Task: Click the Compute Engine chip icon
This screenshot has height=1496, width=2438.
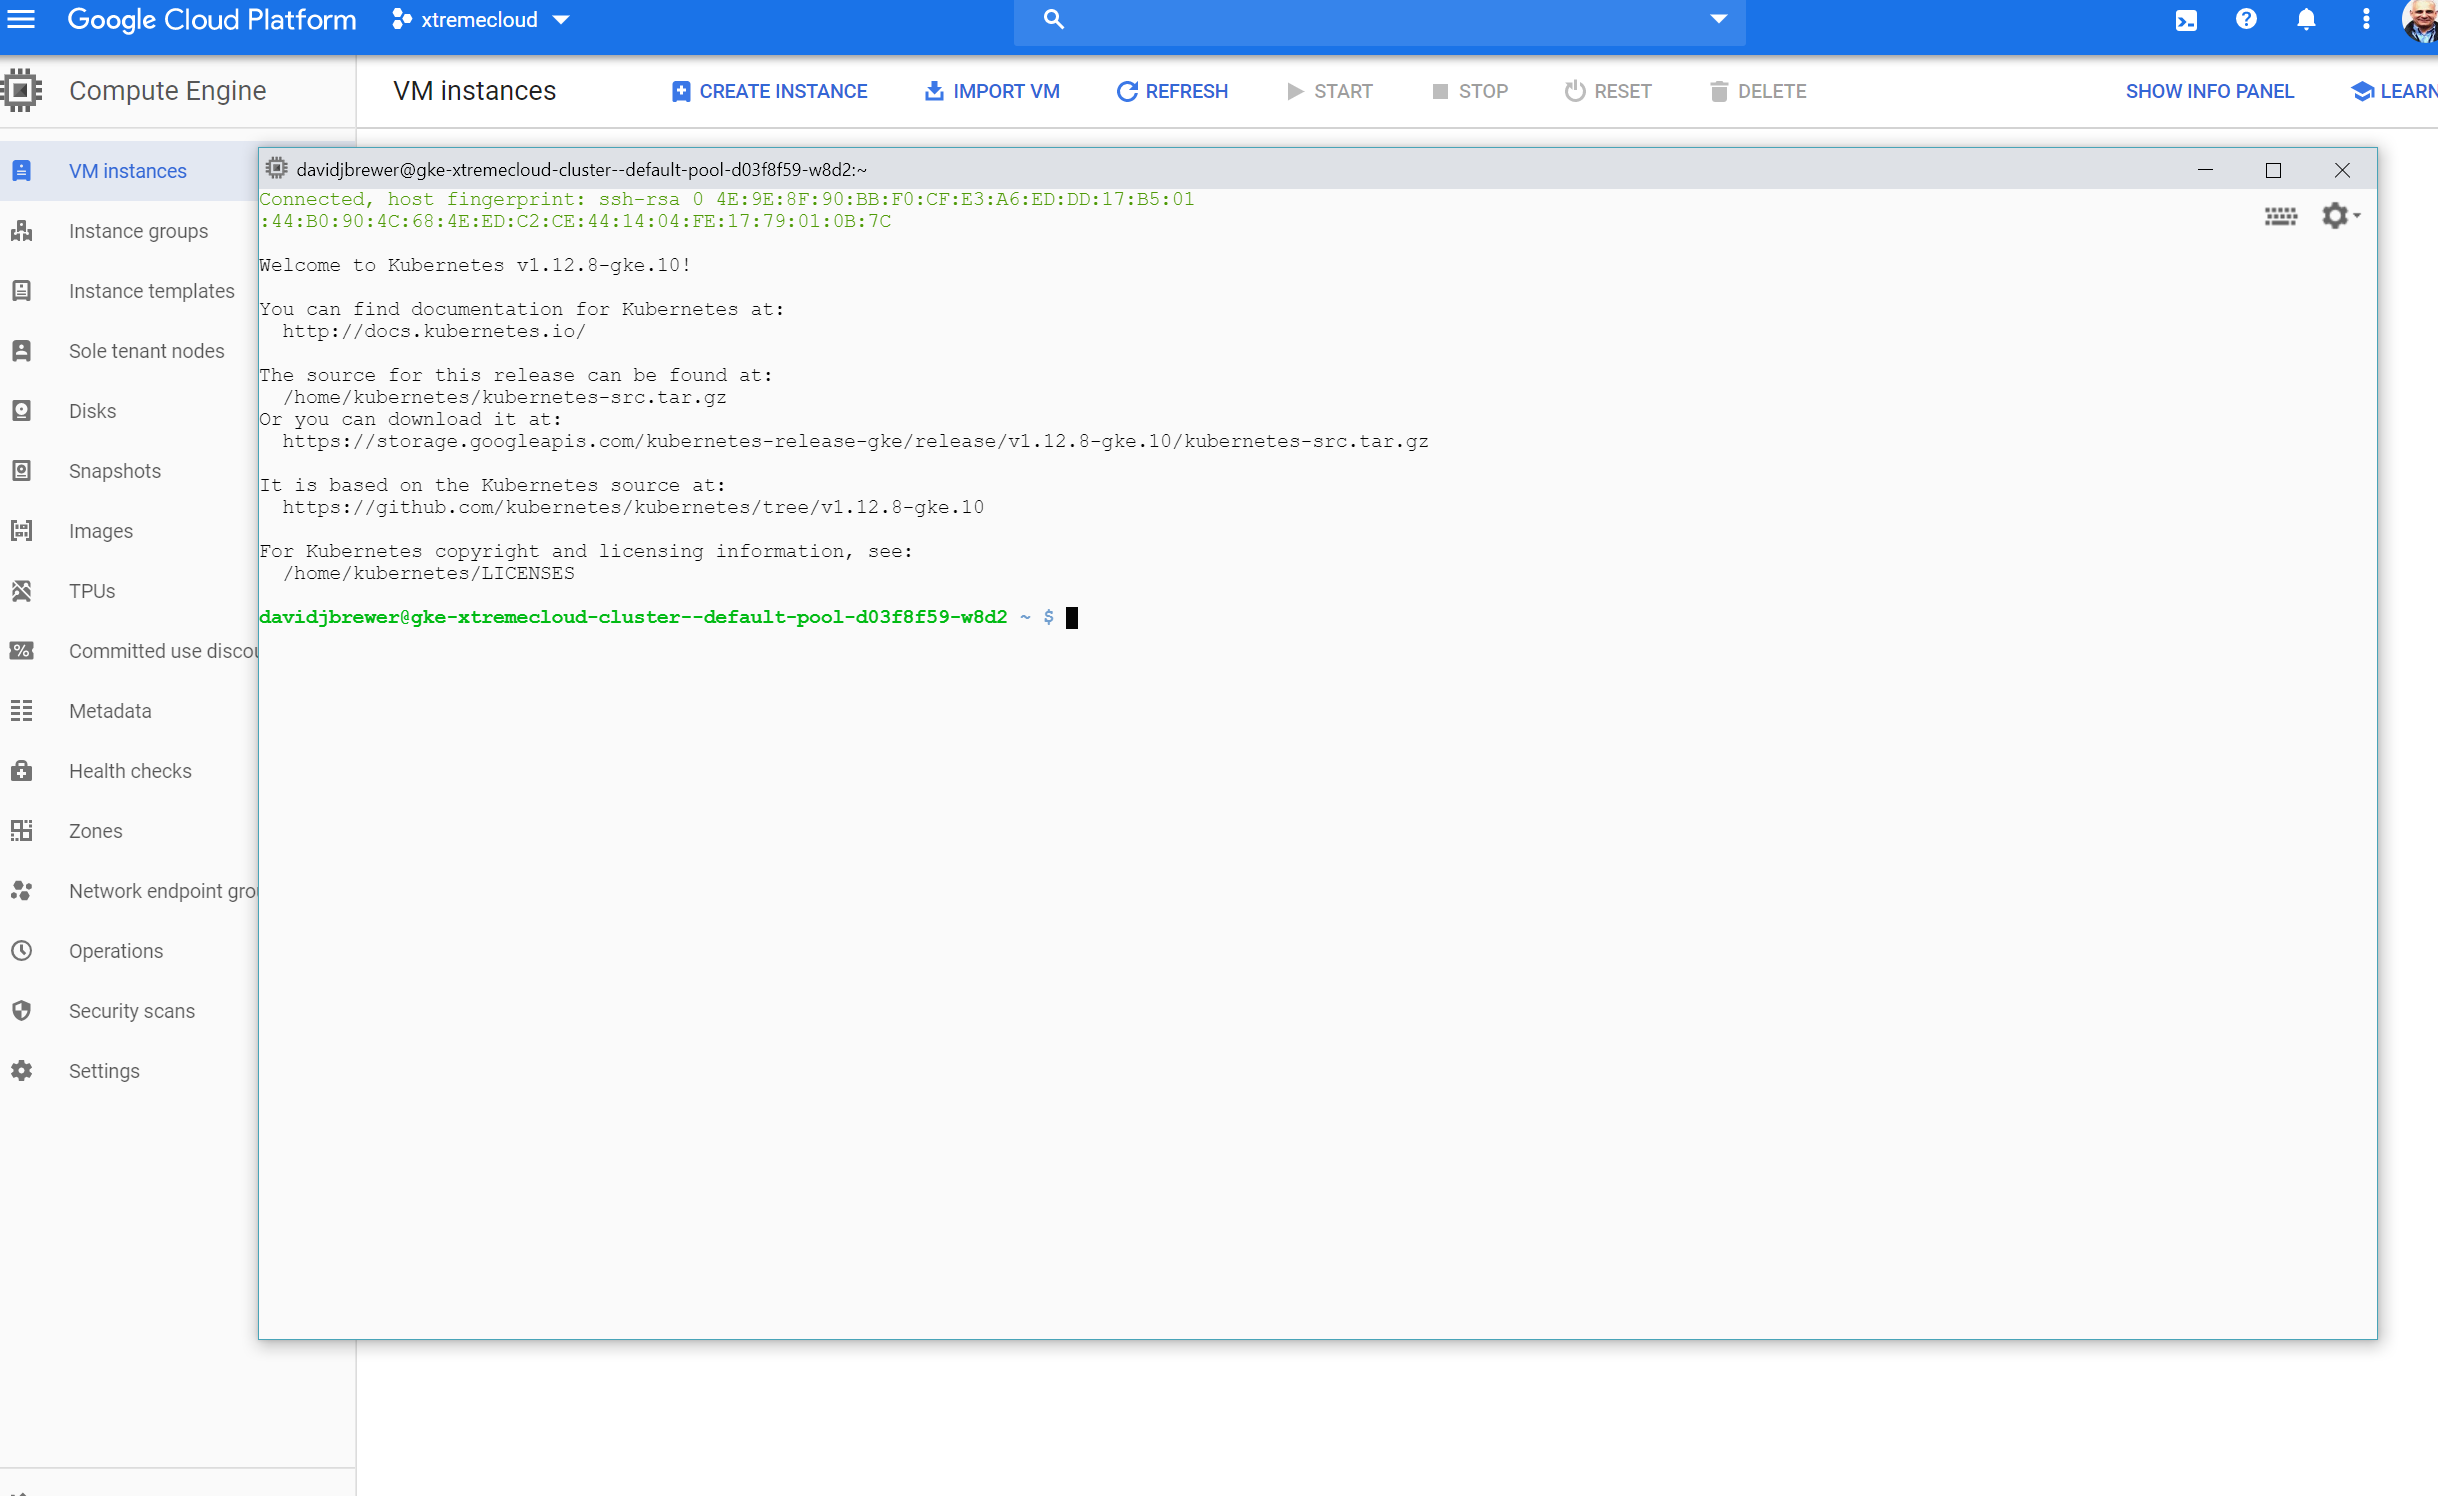Action: coord(21,90)
